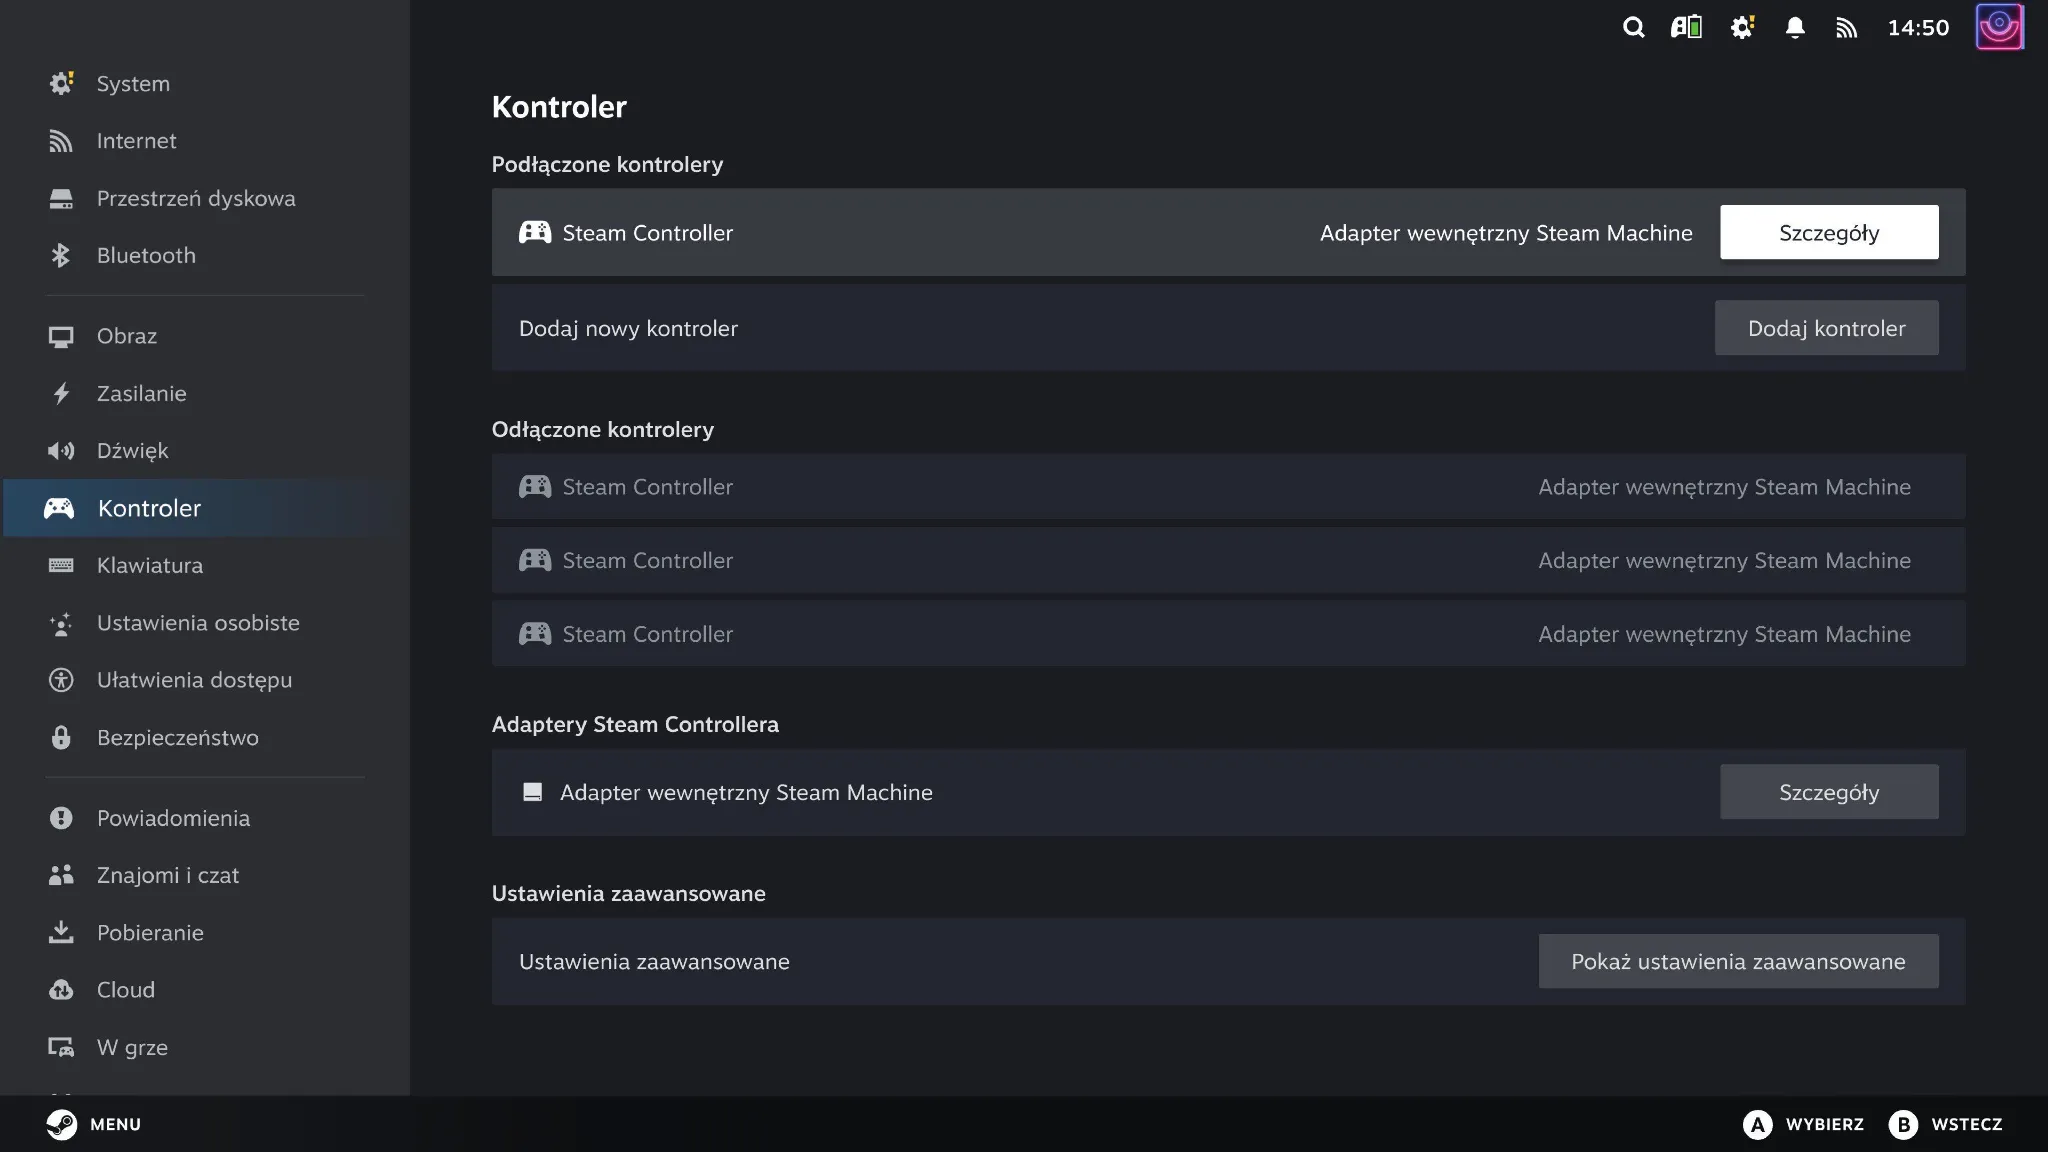Click the Klawiatura keyboard icon
2048x1152 pixels.
(61, 566)
